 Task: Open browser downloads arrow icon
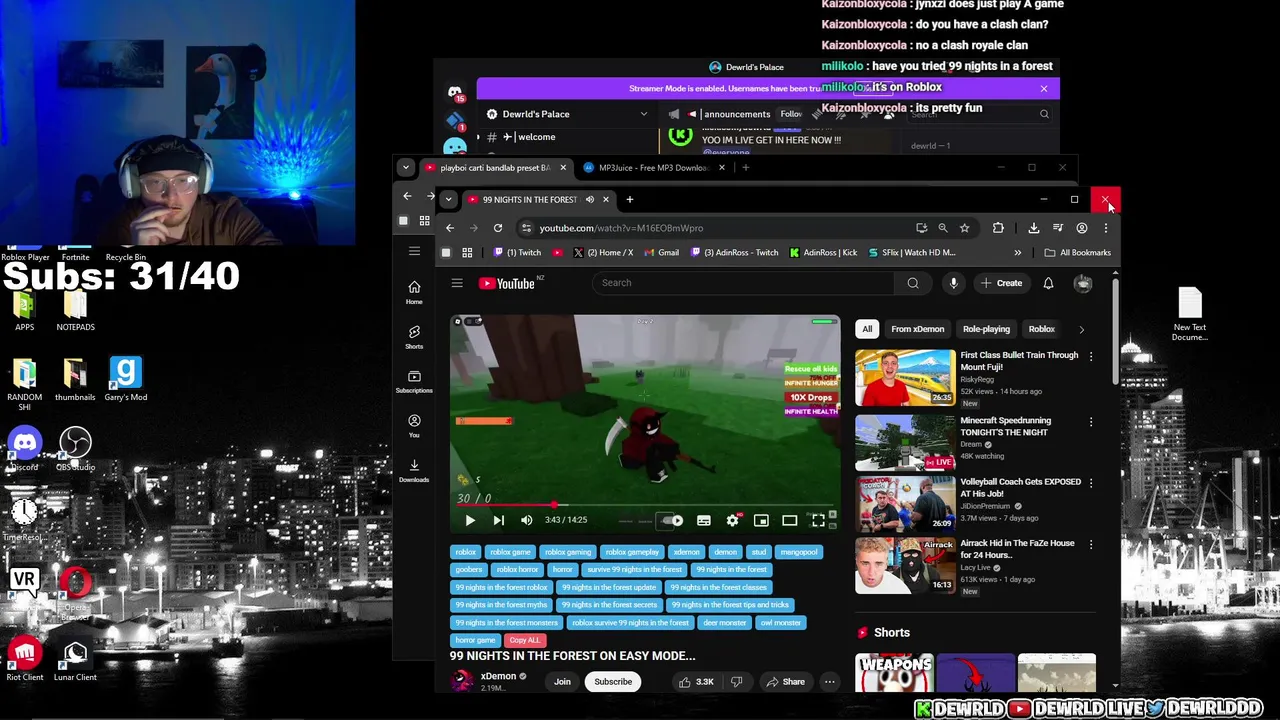(x=1034, y=228)
